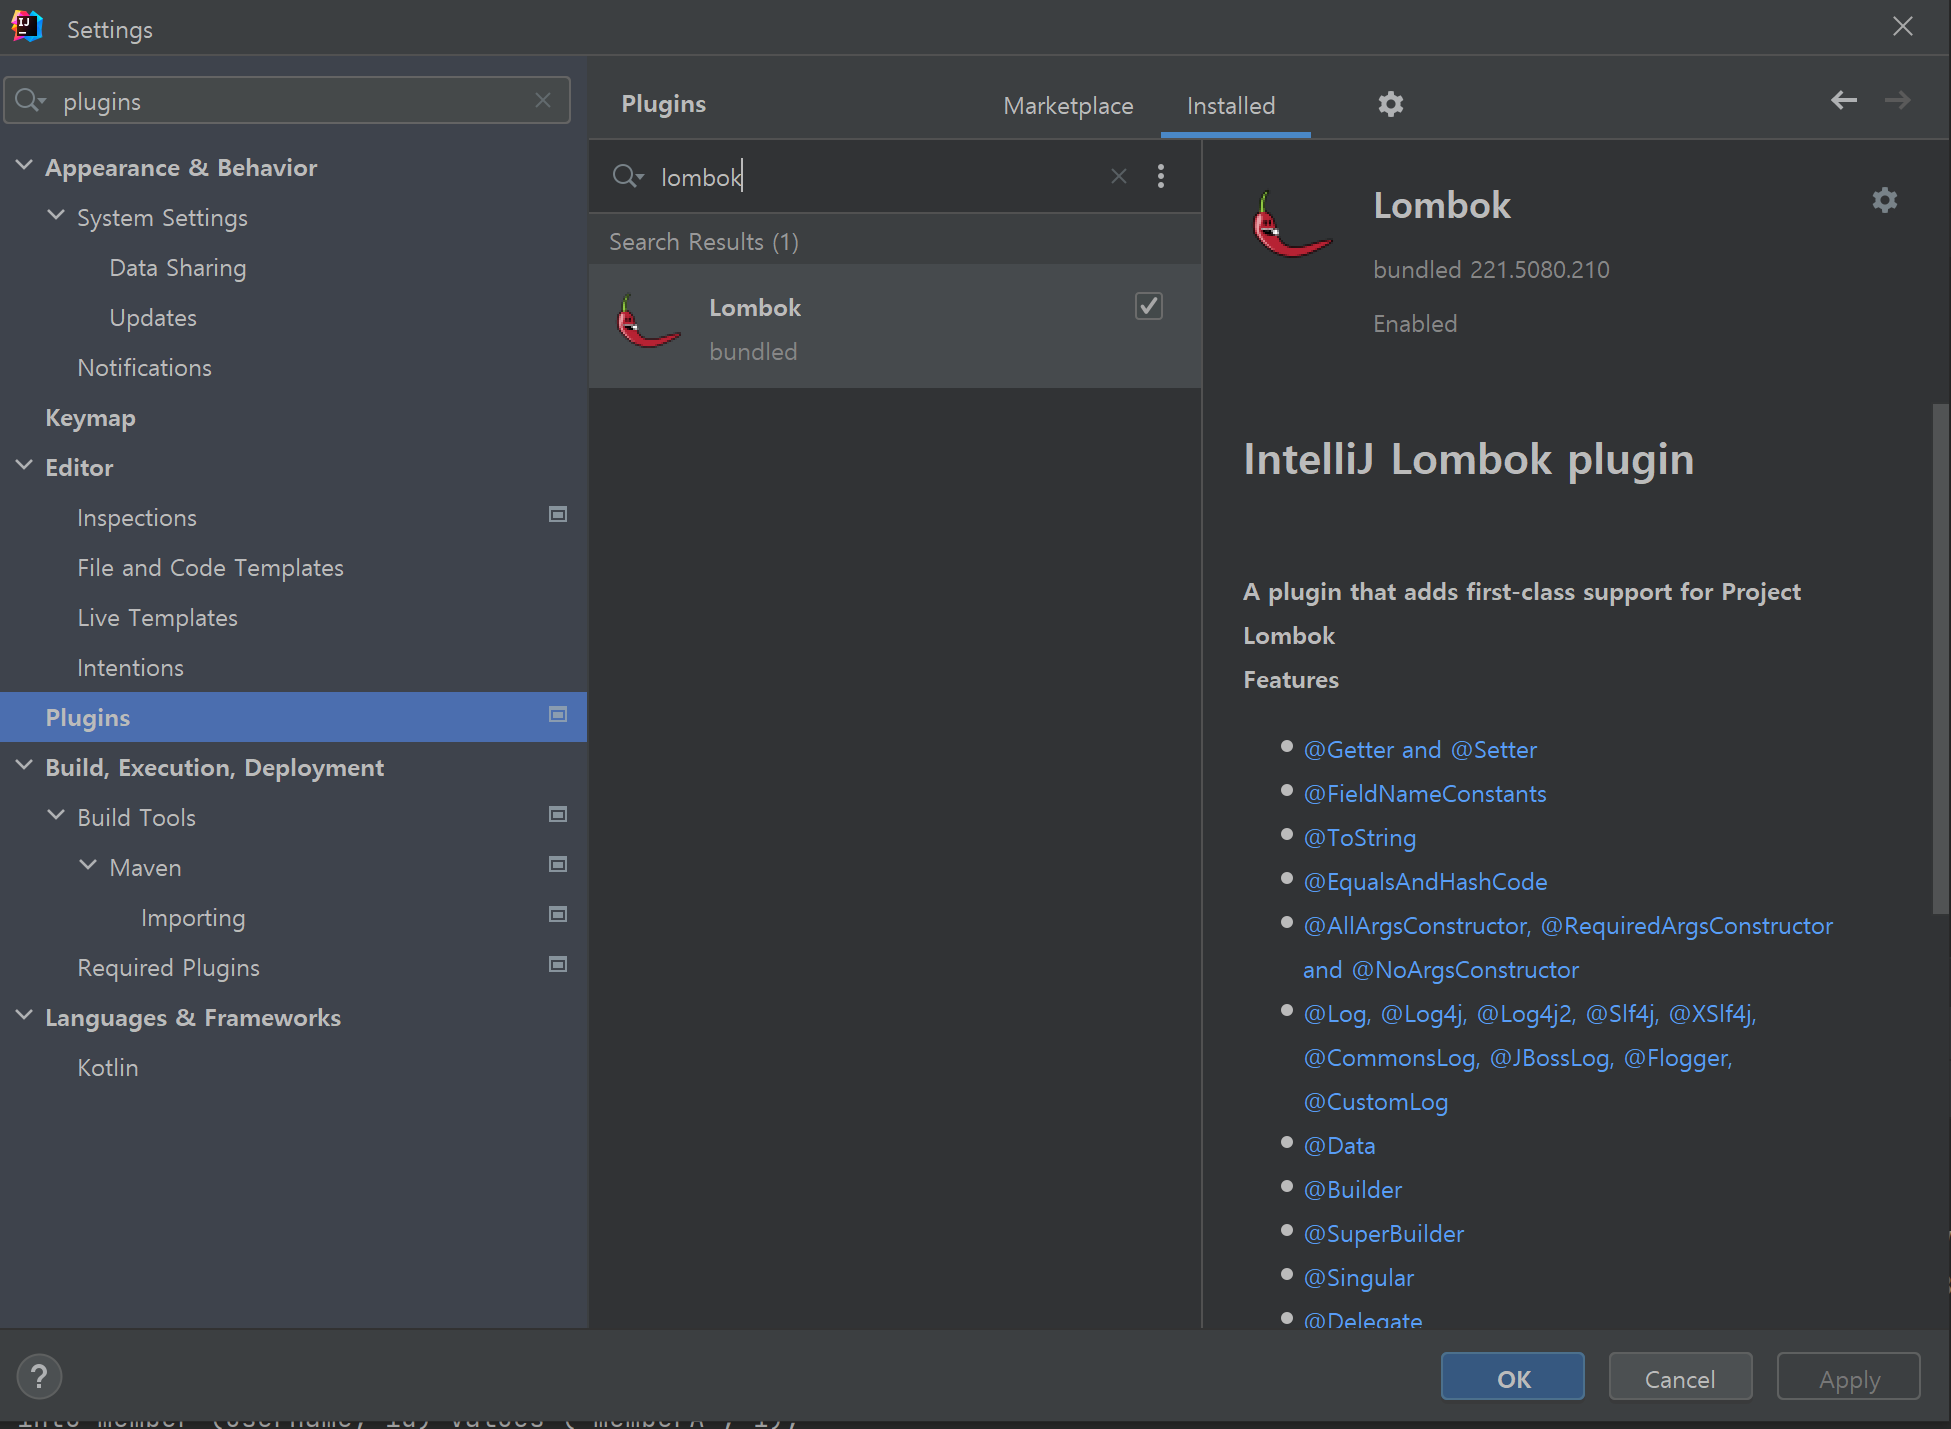
Task: Open the plugin search options menu
Action: point(1160,176)
